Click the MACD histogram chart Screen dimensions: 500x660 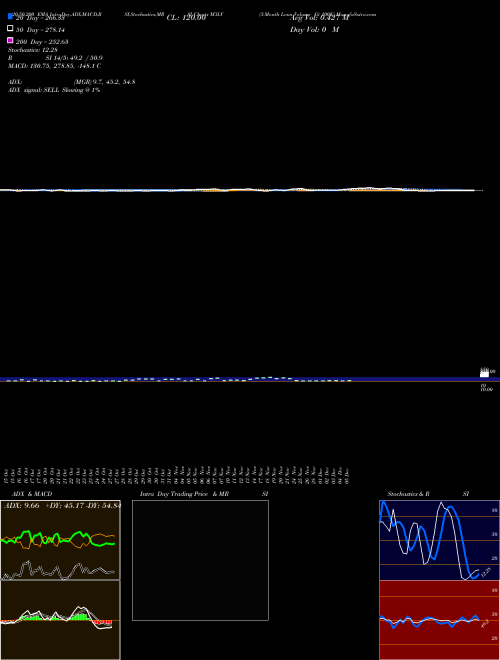[x=60, y=620]
